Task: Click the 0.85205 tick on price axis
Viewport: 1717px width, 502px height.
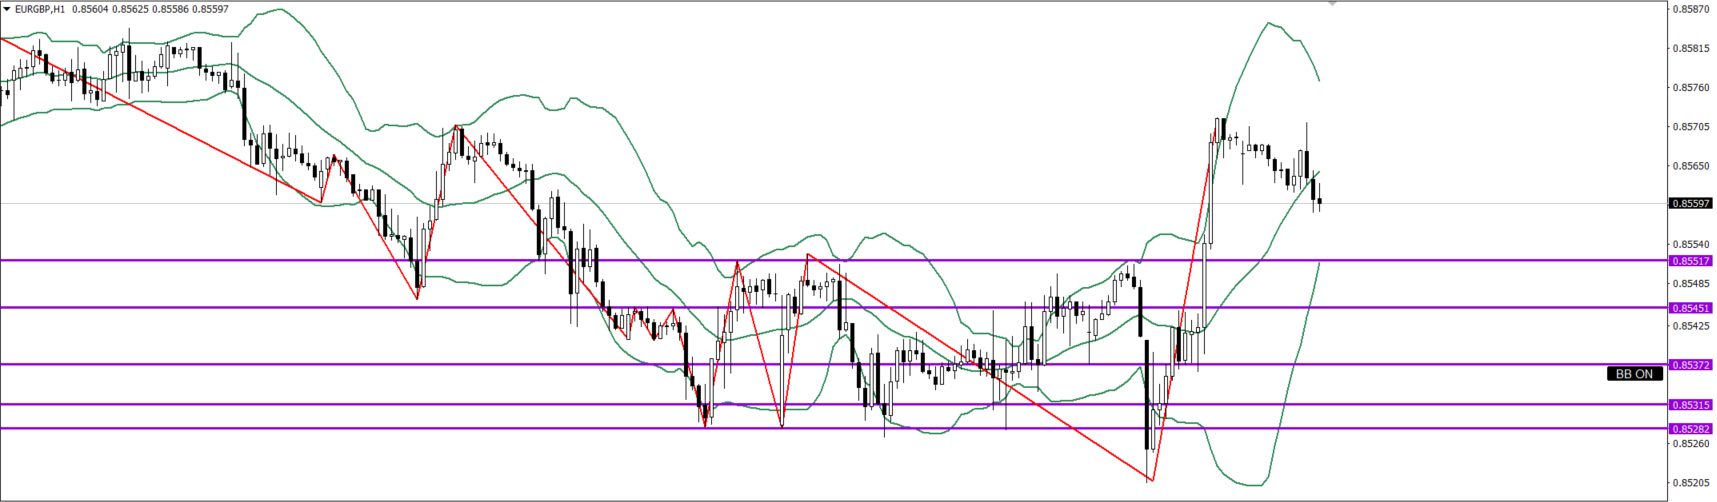Action: pos(1690,482)
